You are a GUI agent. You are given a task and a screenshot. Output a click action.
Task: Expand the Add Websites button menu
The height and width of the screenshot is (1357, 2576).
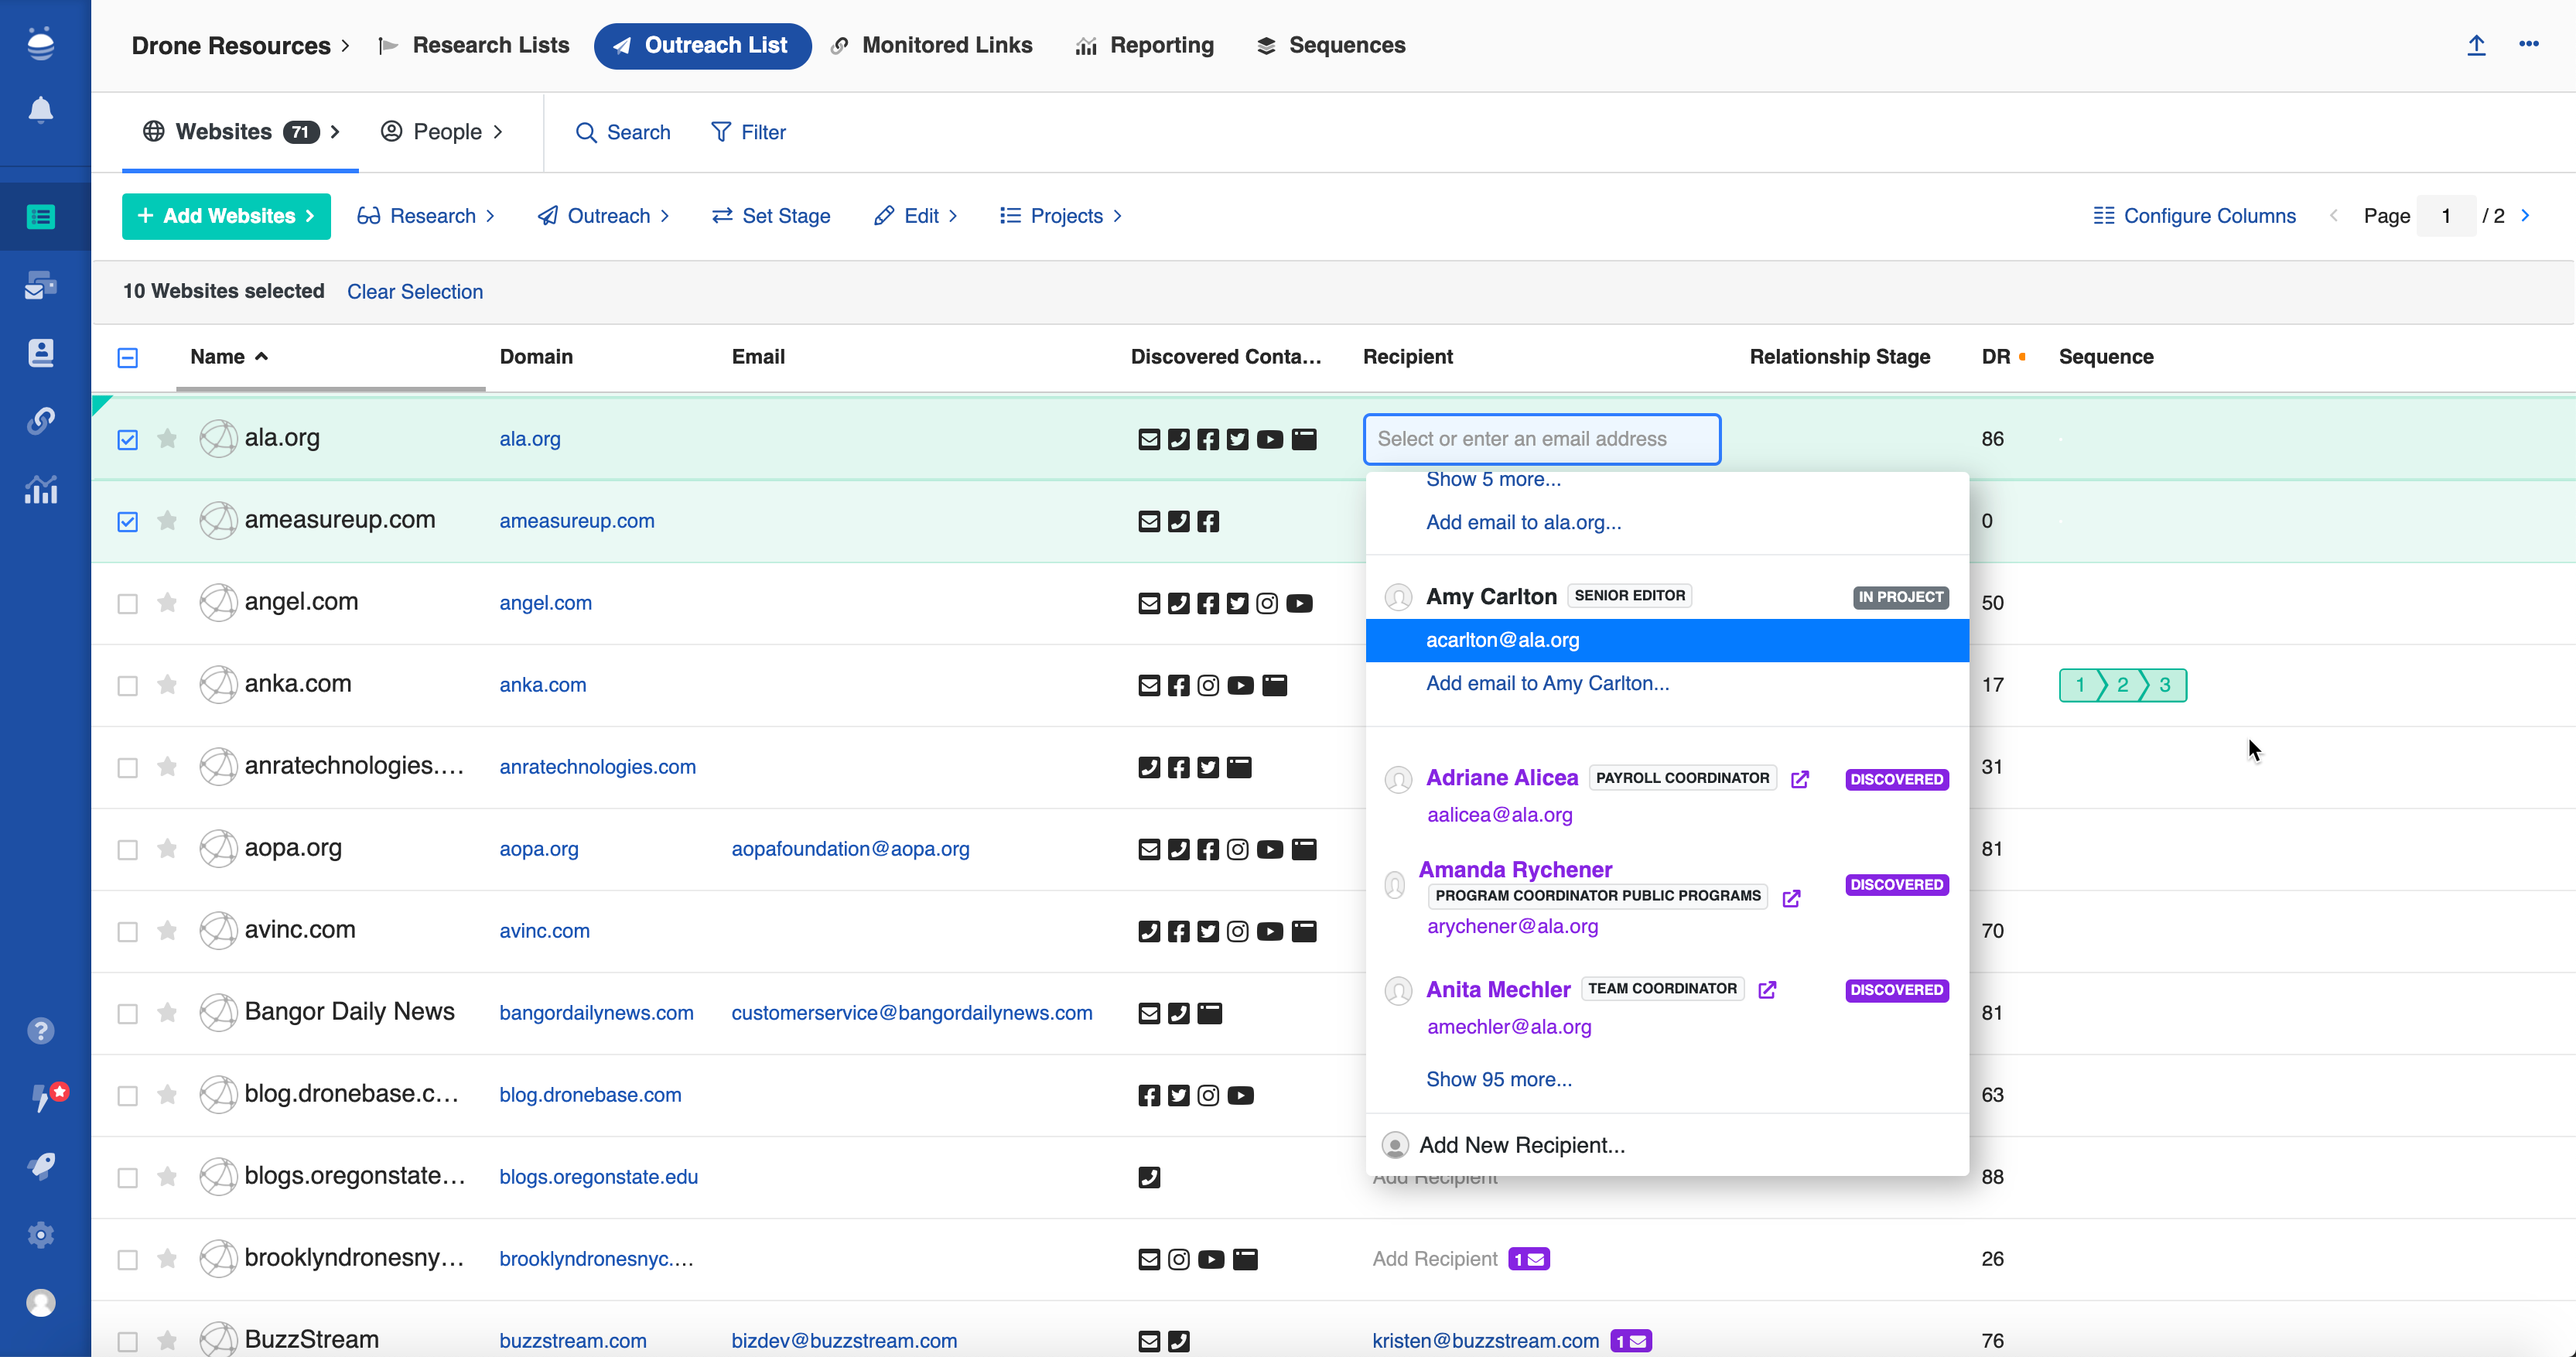point(226,216)
